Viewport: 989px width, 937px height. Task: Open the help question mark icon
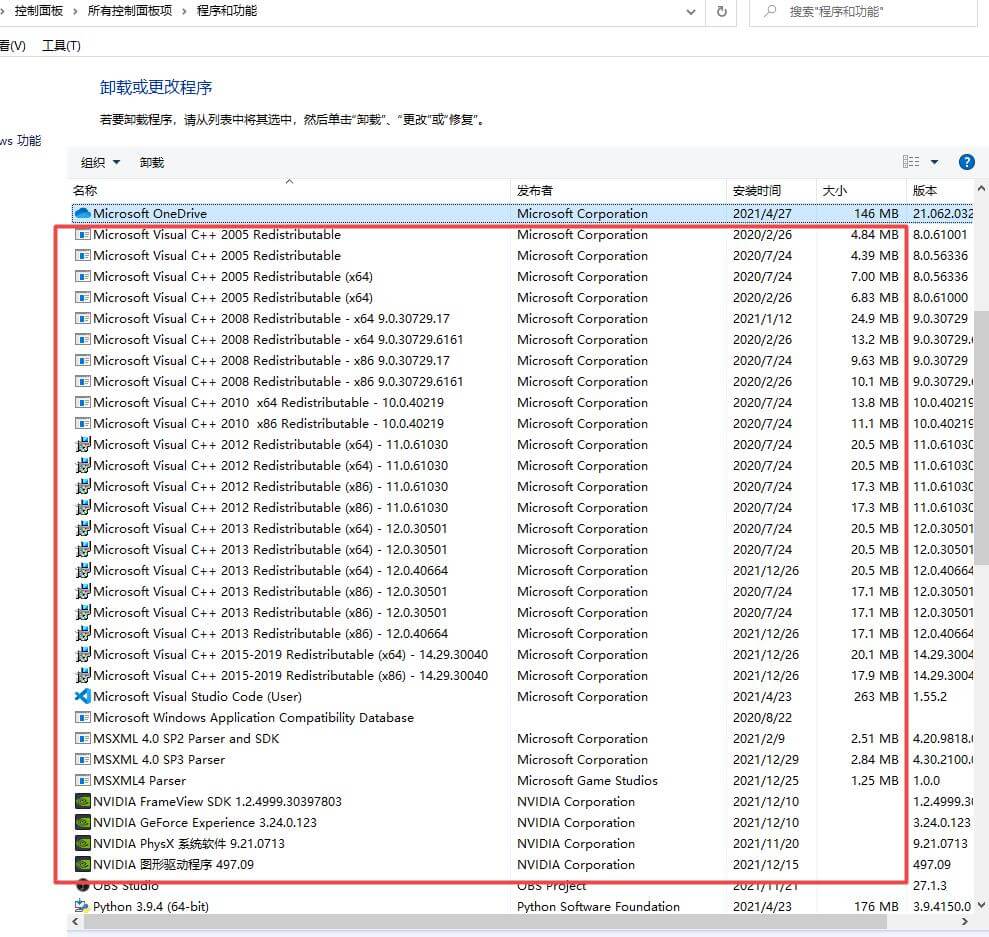click(x=966, y=162)
